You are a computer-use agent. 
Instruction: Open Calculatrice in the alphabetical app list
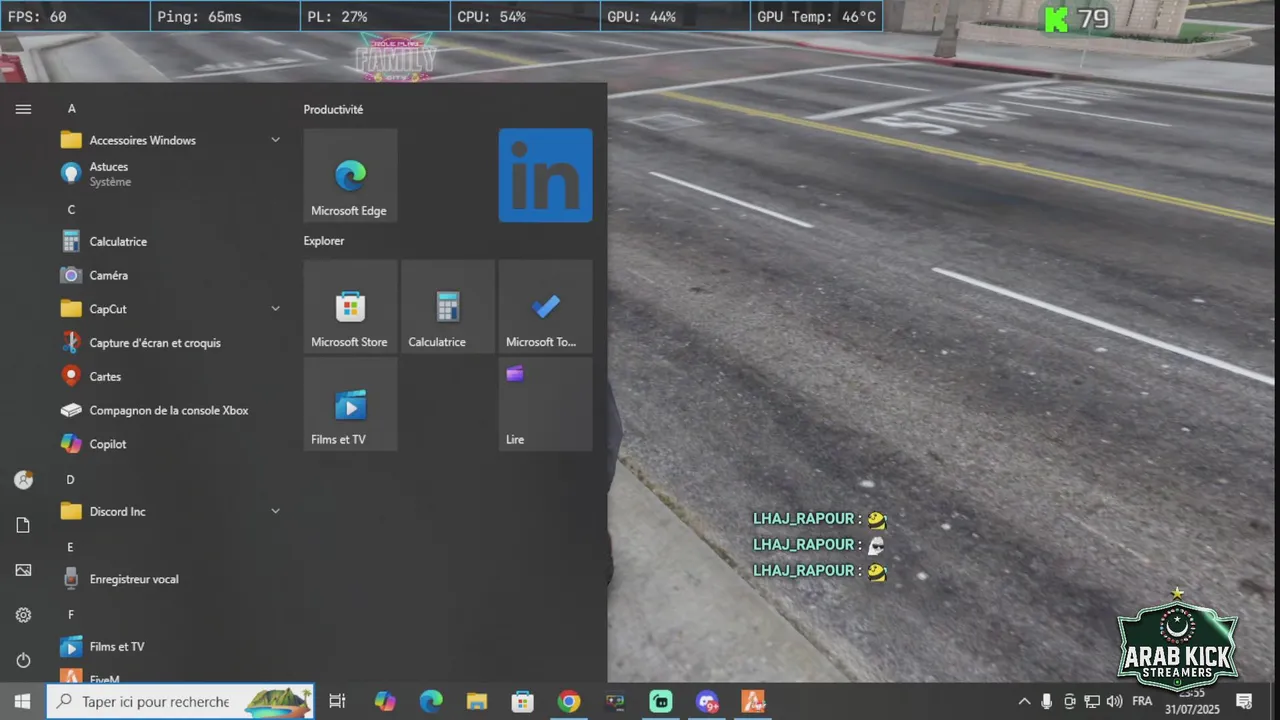(172, 241)
